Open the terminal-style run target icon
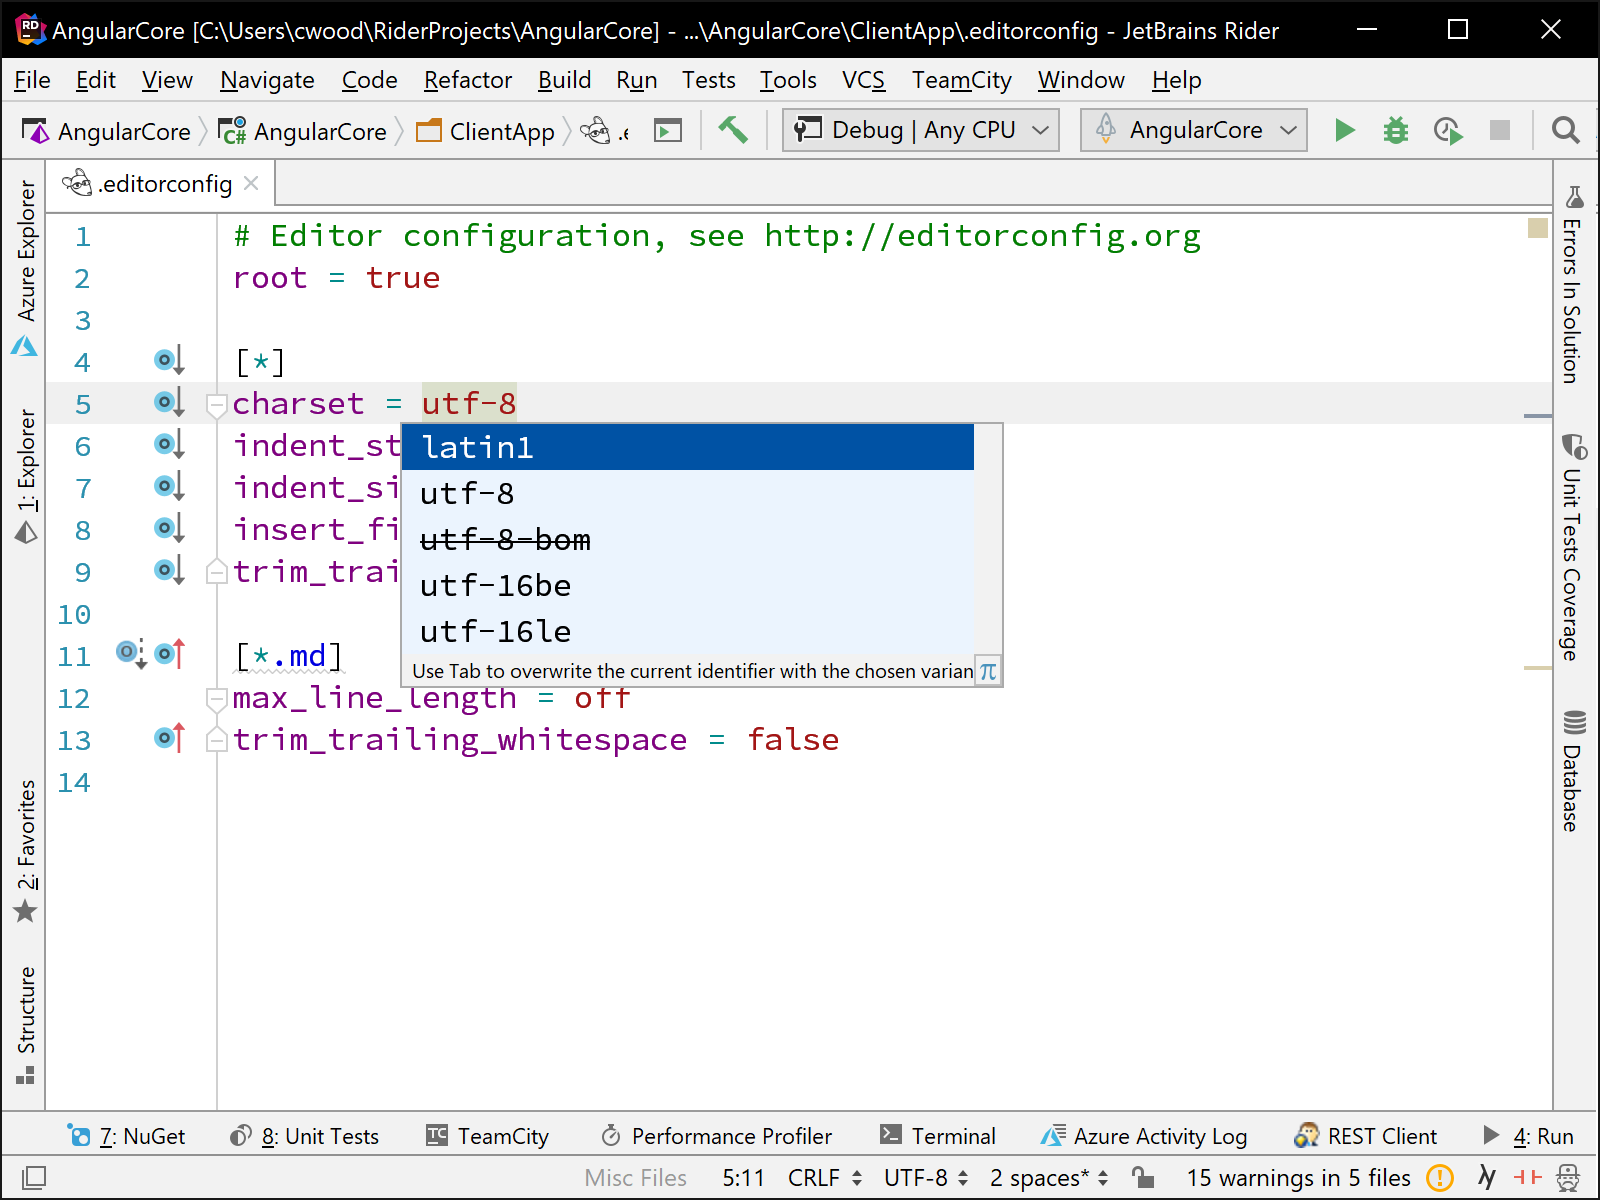 (x=667, y=131)
